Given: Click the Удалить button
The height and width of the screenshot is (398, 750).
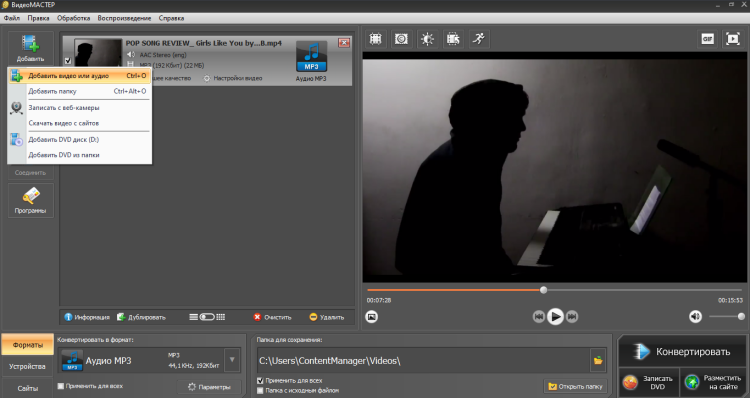Looking at the screenshot, I should point(327,317).
